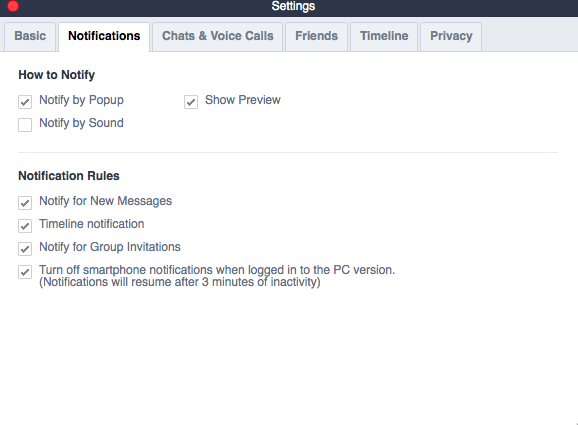Click the divider line between sections
The height and width of the screenshot is (425, 578).
coord(288,152)
